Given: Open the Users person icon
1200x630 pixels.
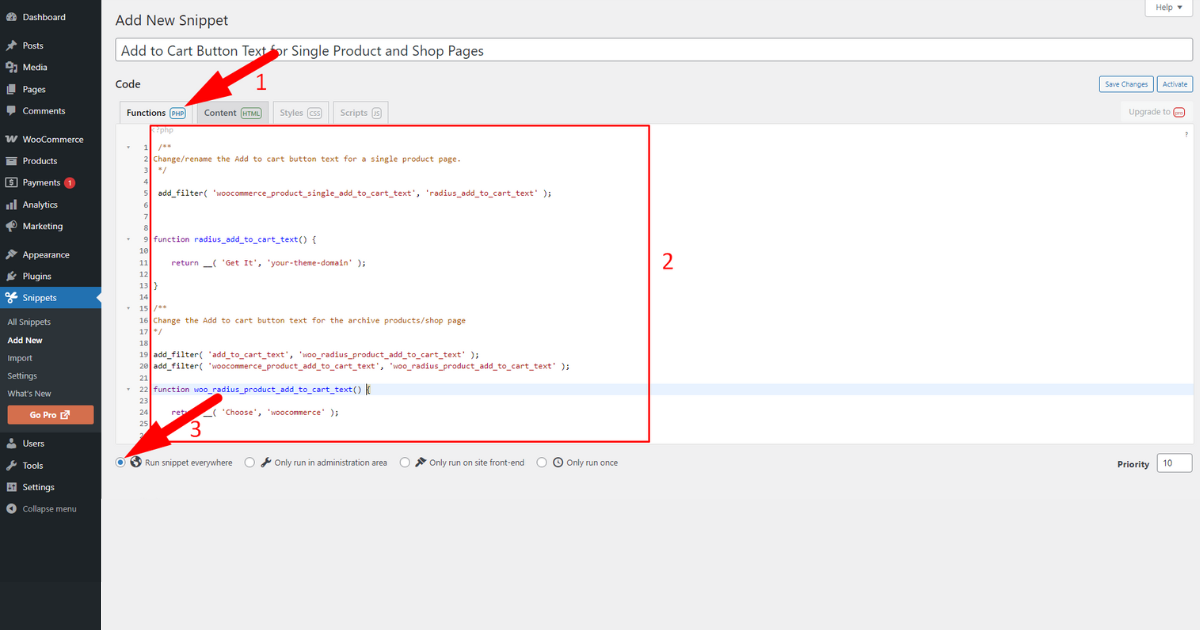Looking at the screenshot, I should (11, 443).
